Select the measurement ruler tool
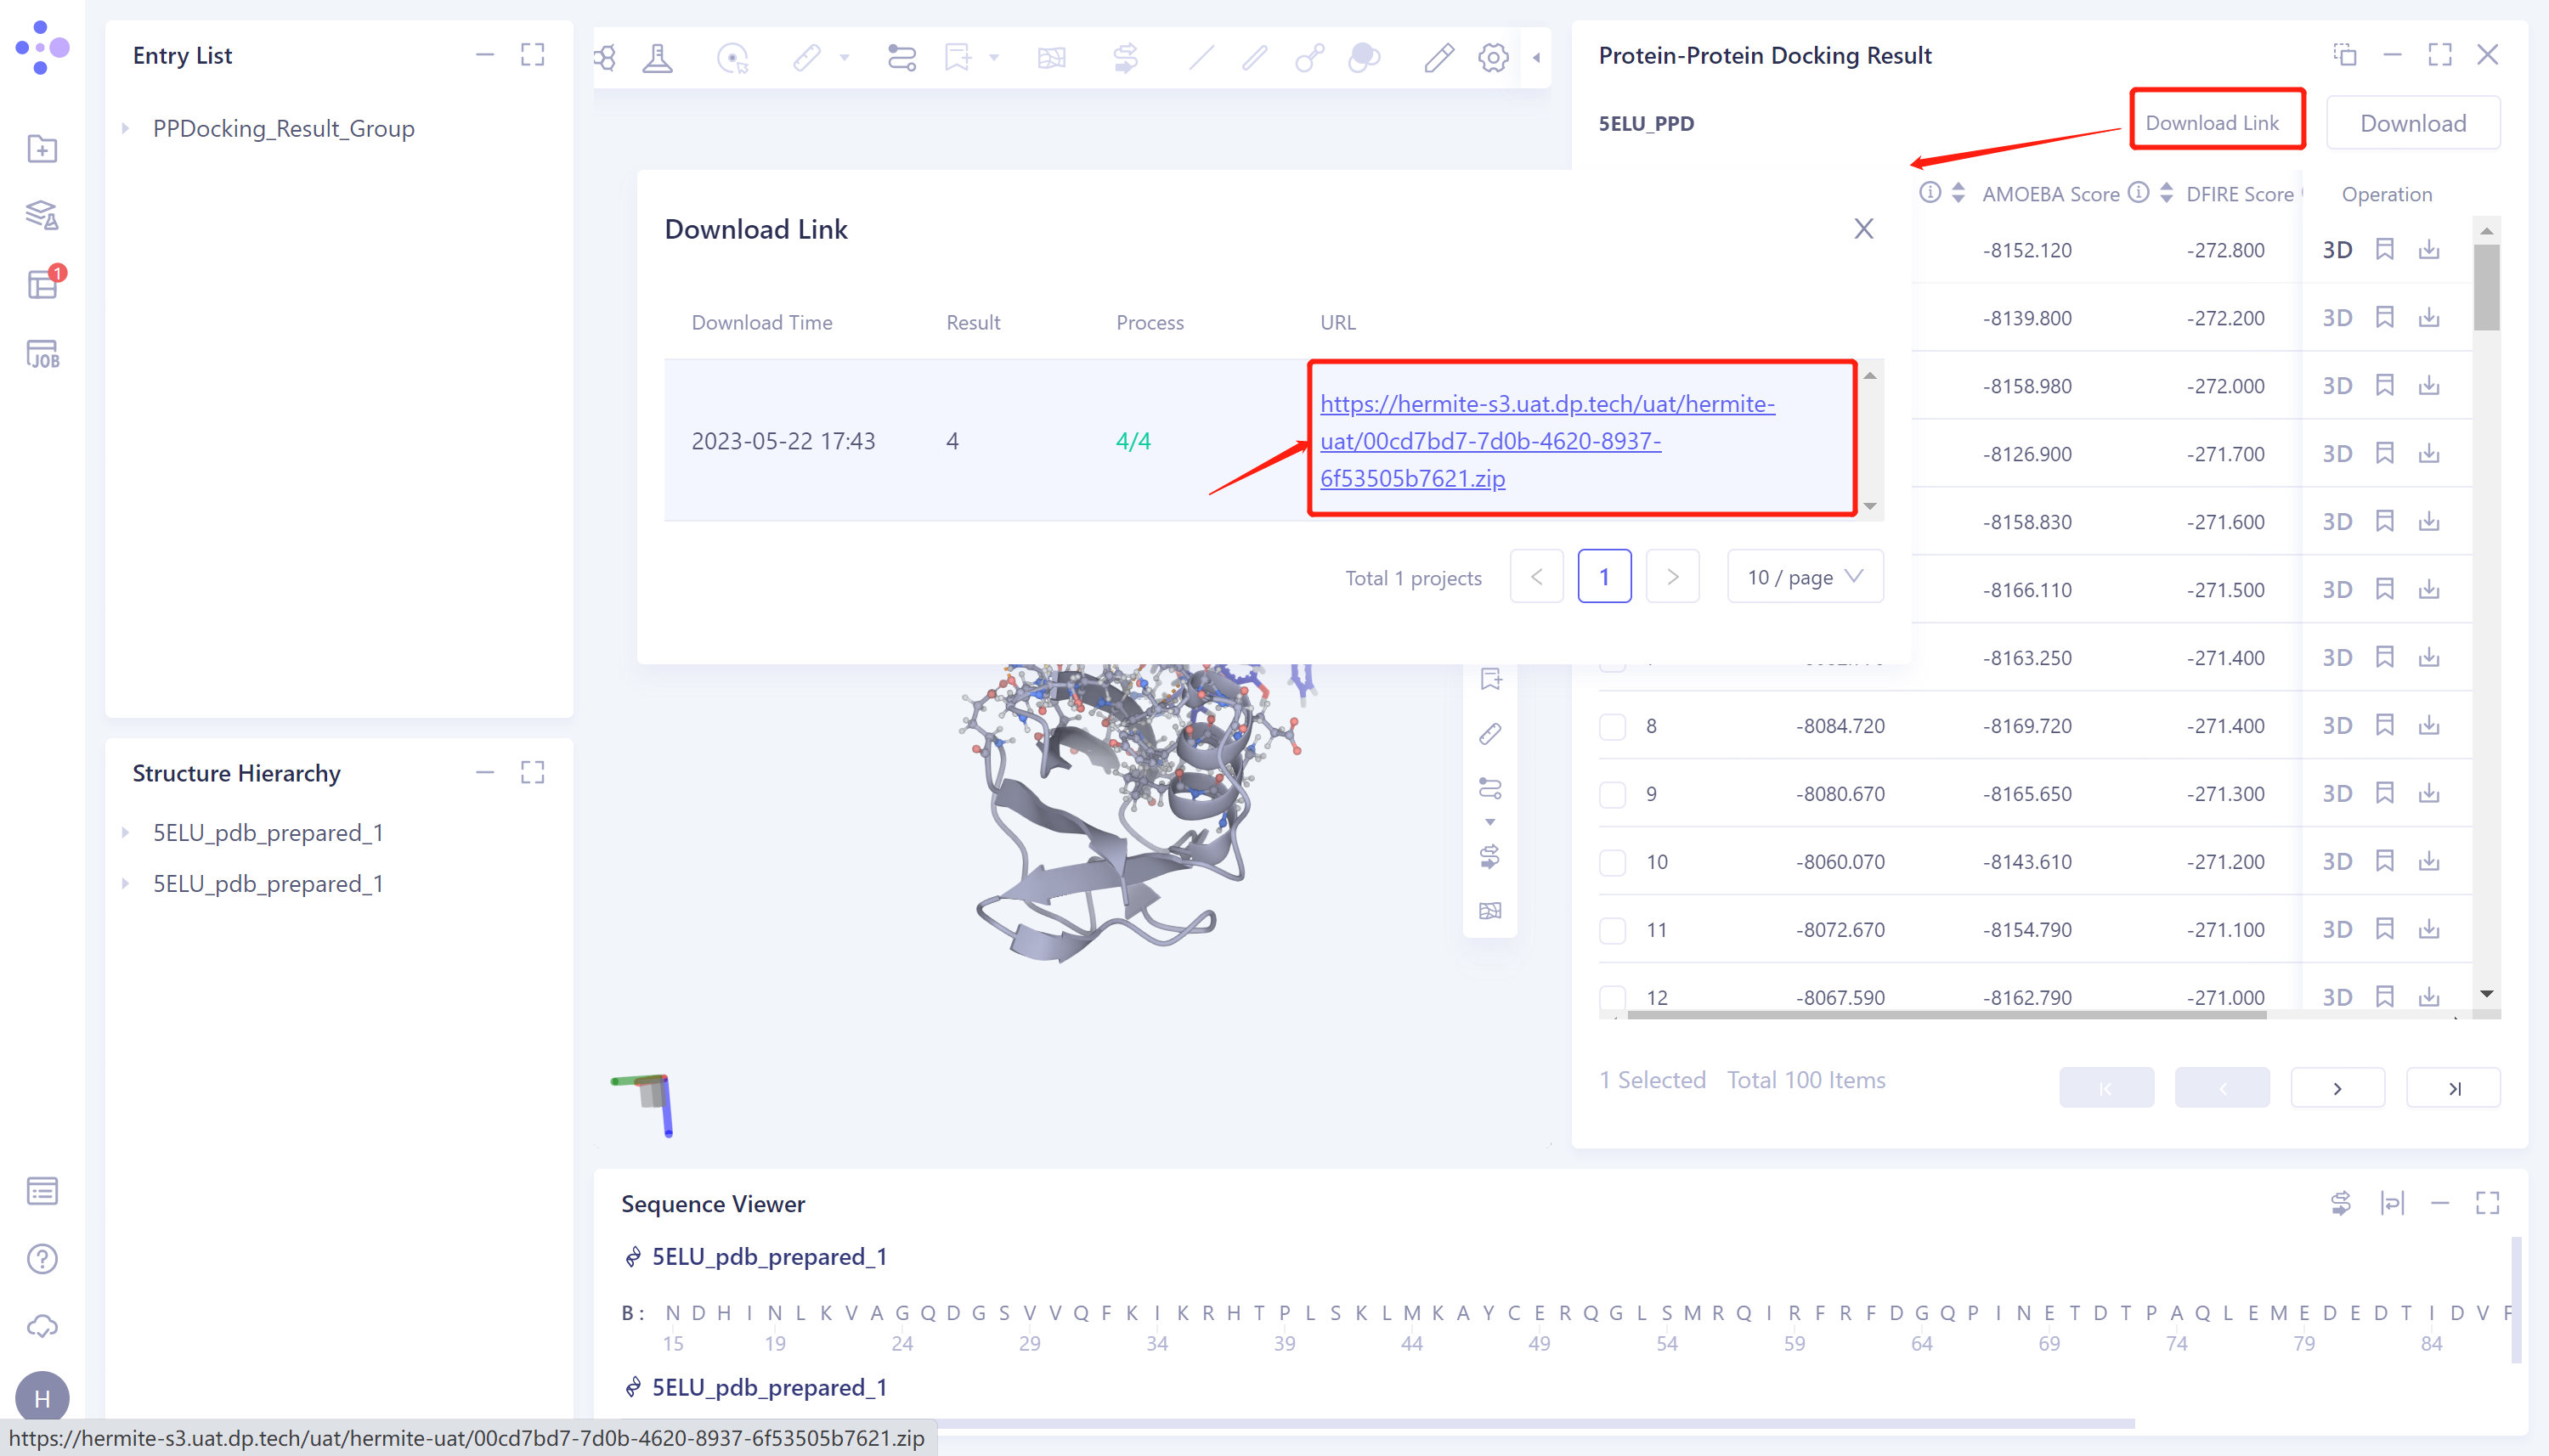 point(806,57)
